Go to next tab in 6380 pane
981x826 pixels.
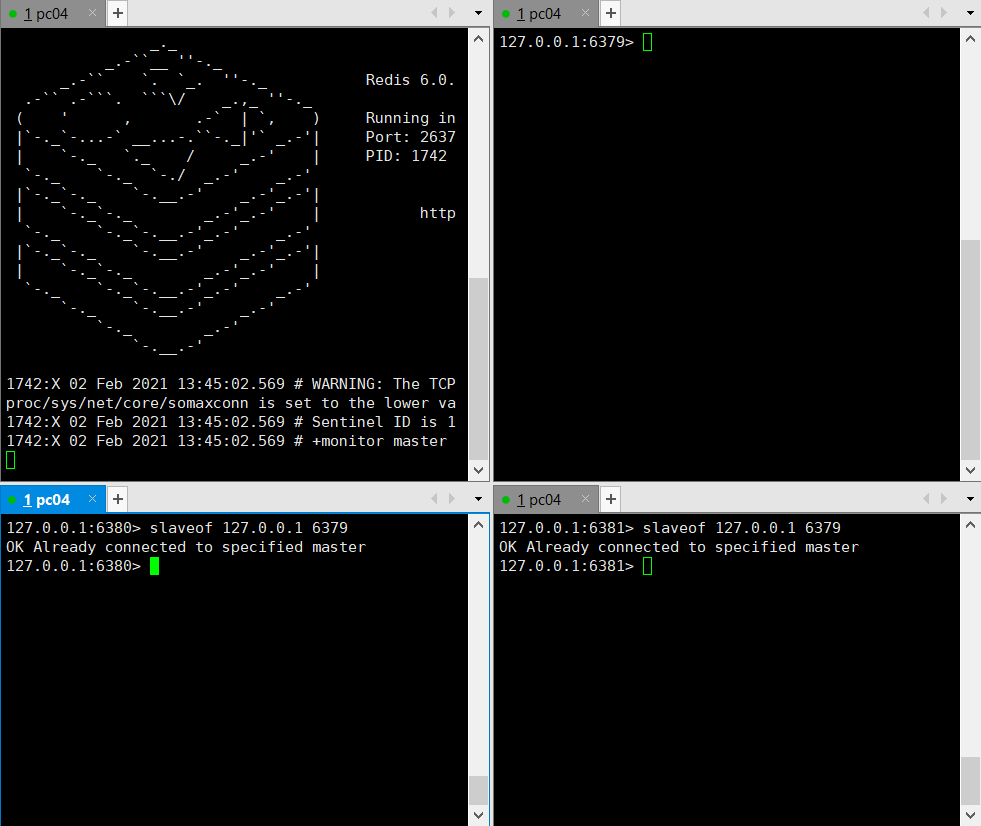tap(452, 499)
